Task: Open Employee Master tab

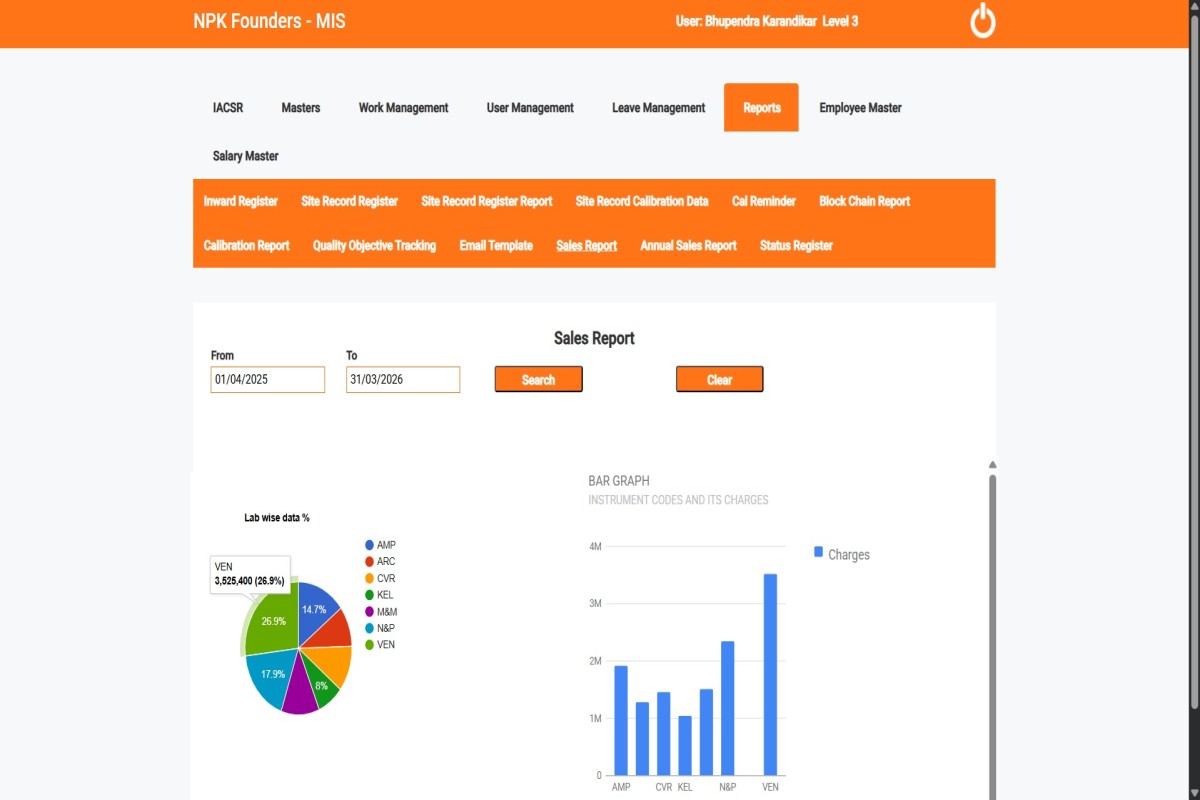Action: (860, 108)
